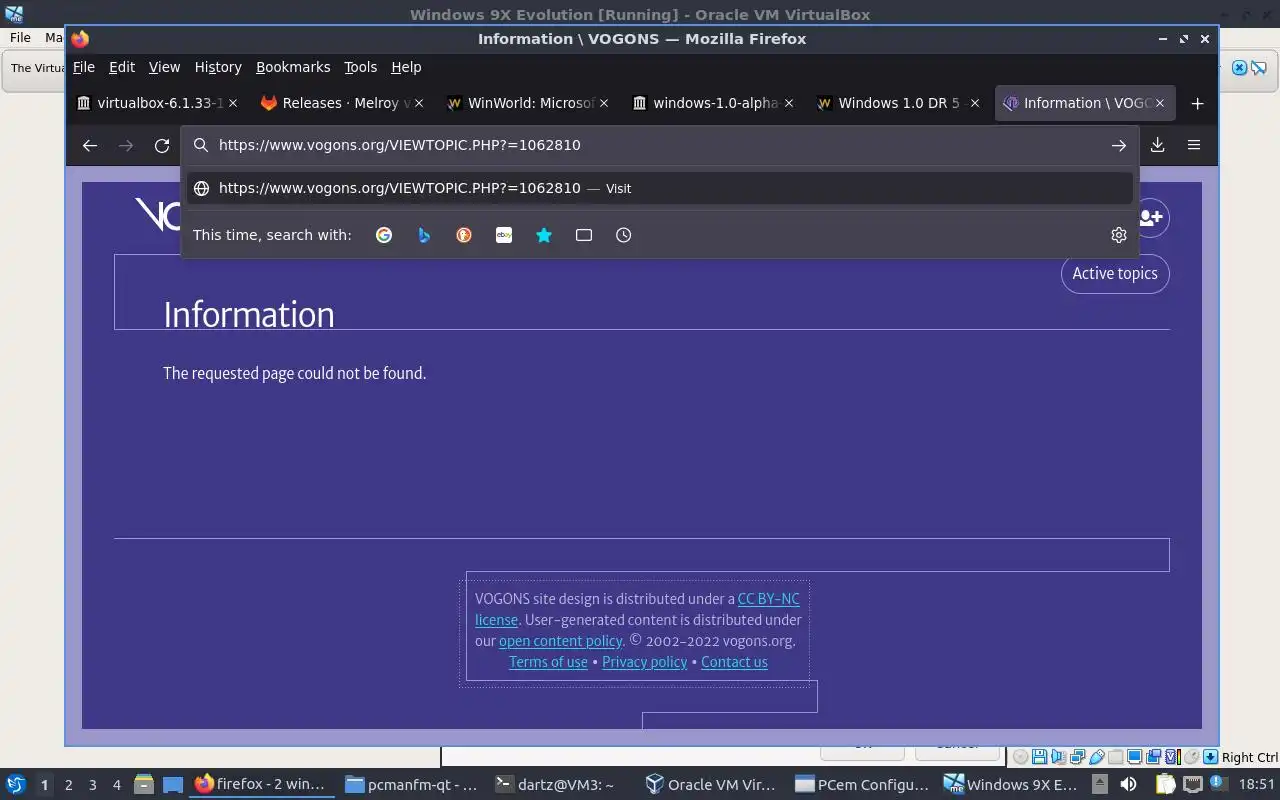The width and height of the screenshot is (1280, 800).
Task: Open the desktop start menu icon
Action: [15, 784]
